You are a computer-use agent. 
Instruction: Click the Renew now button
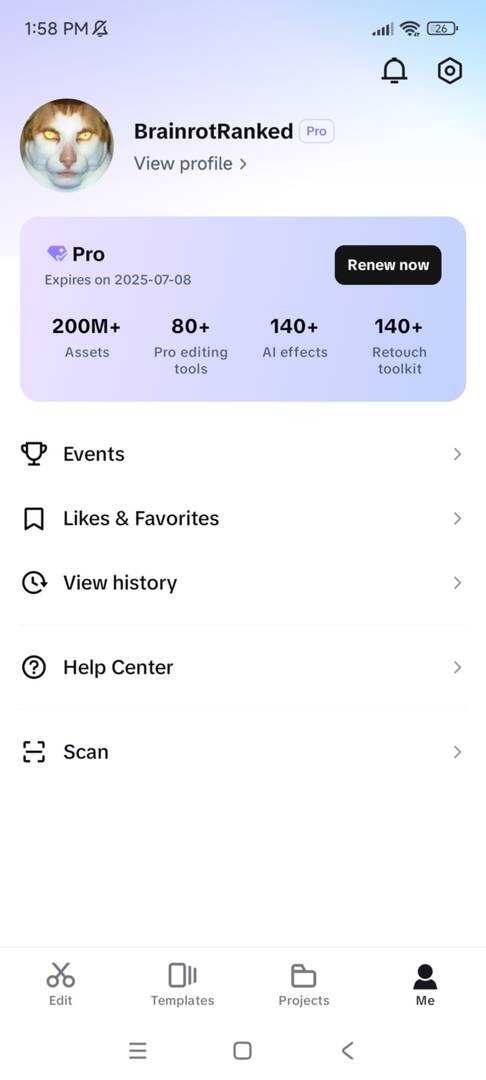click(388, 265)
